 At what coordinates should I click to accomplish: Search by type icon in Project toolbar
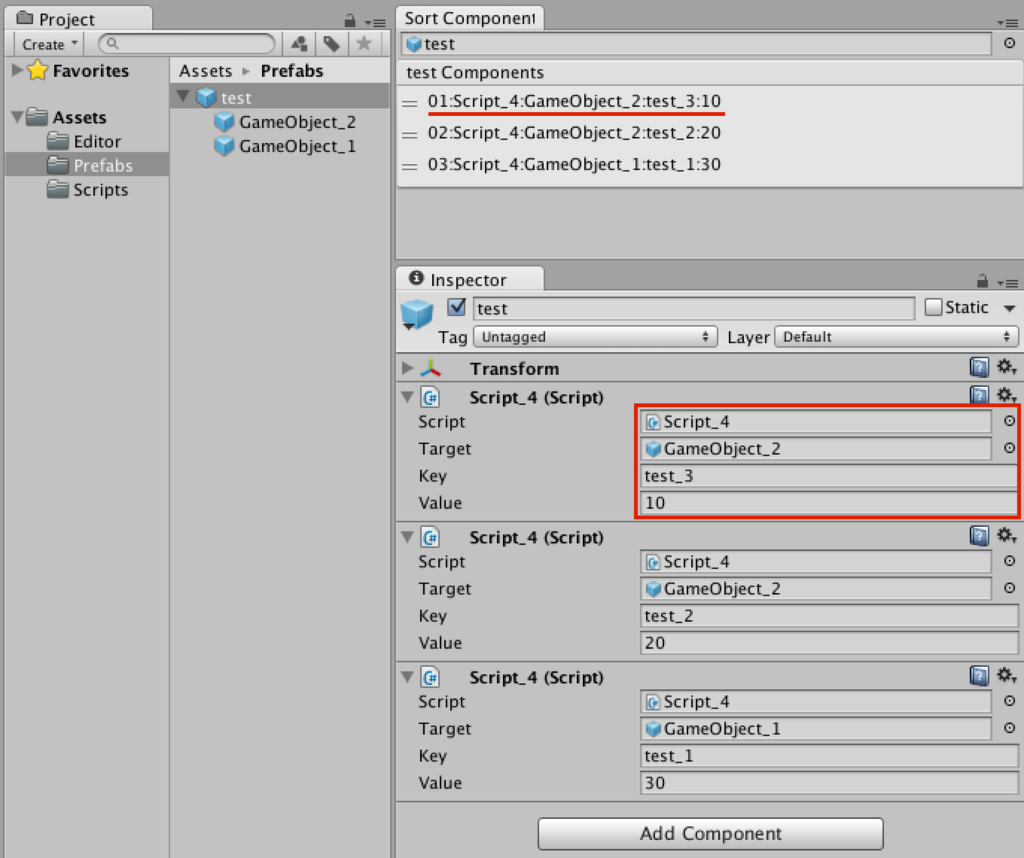click(x=300, y=44)
